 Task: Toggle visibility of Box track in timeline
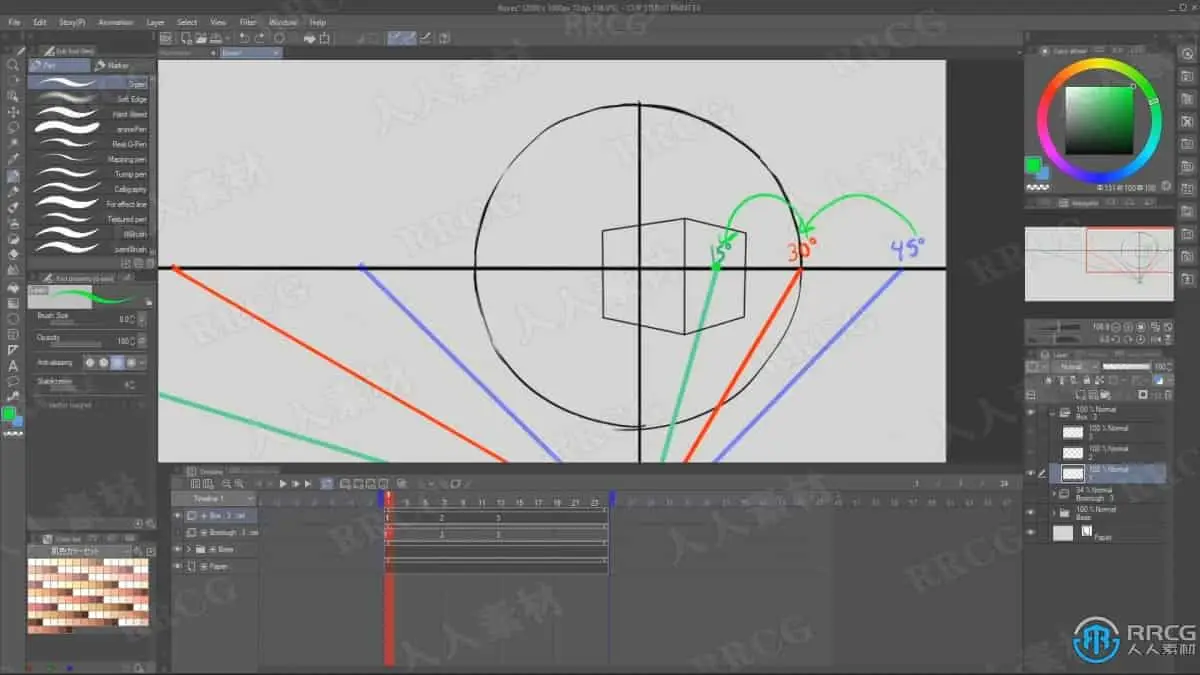point(178,516)
